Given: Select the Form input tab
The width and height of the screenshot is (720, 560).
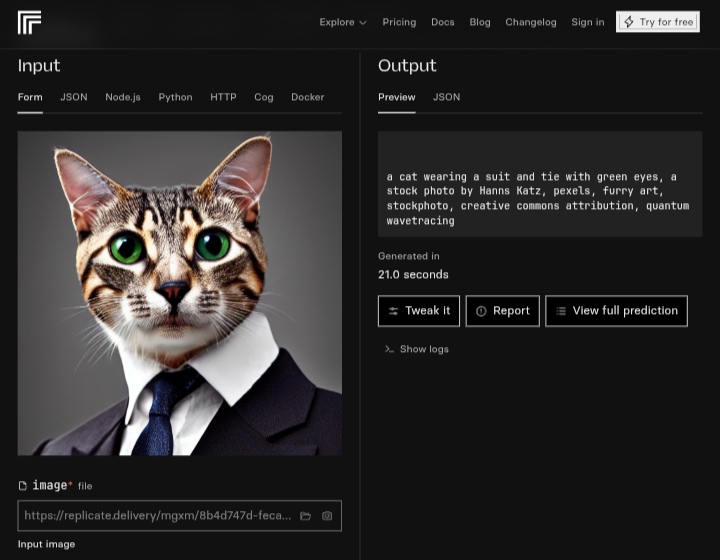Looking at the screenshot, I should [x=30, y=97].
